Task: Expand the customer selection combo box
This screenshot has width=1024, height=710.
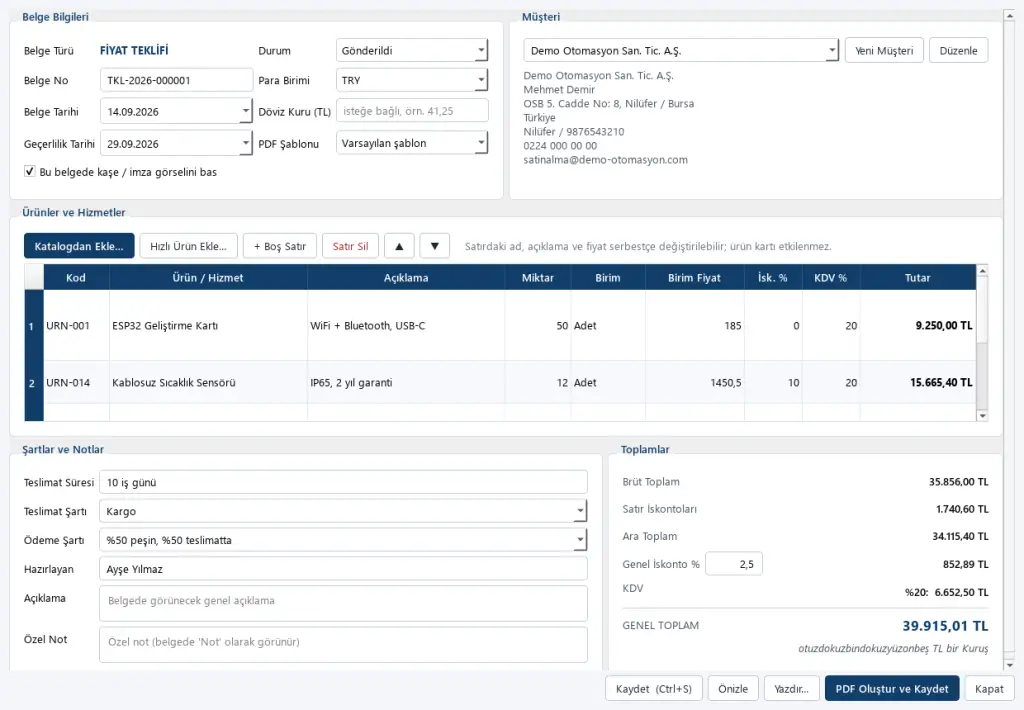Action: point(831,50)
